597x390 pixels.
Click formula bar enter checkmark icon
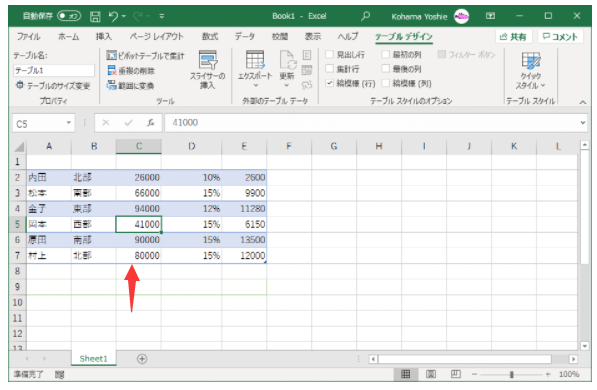pos(128,123)
